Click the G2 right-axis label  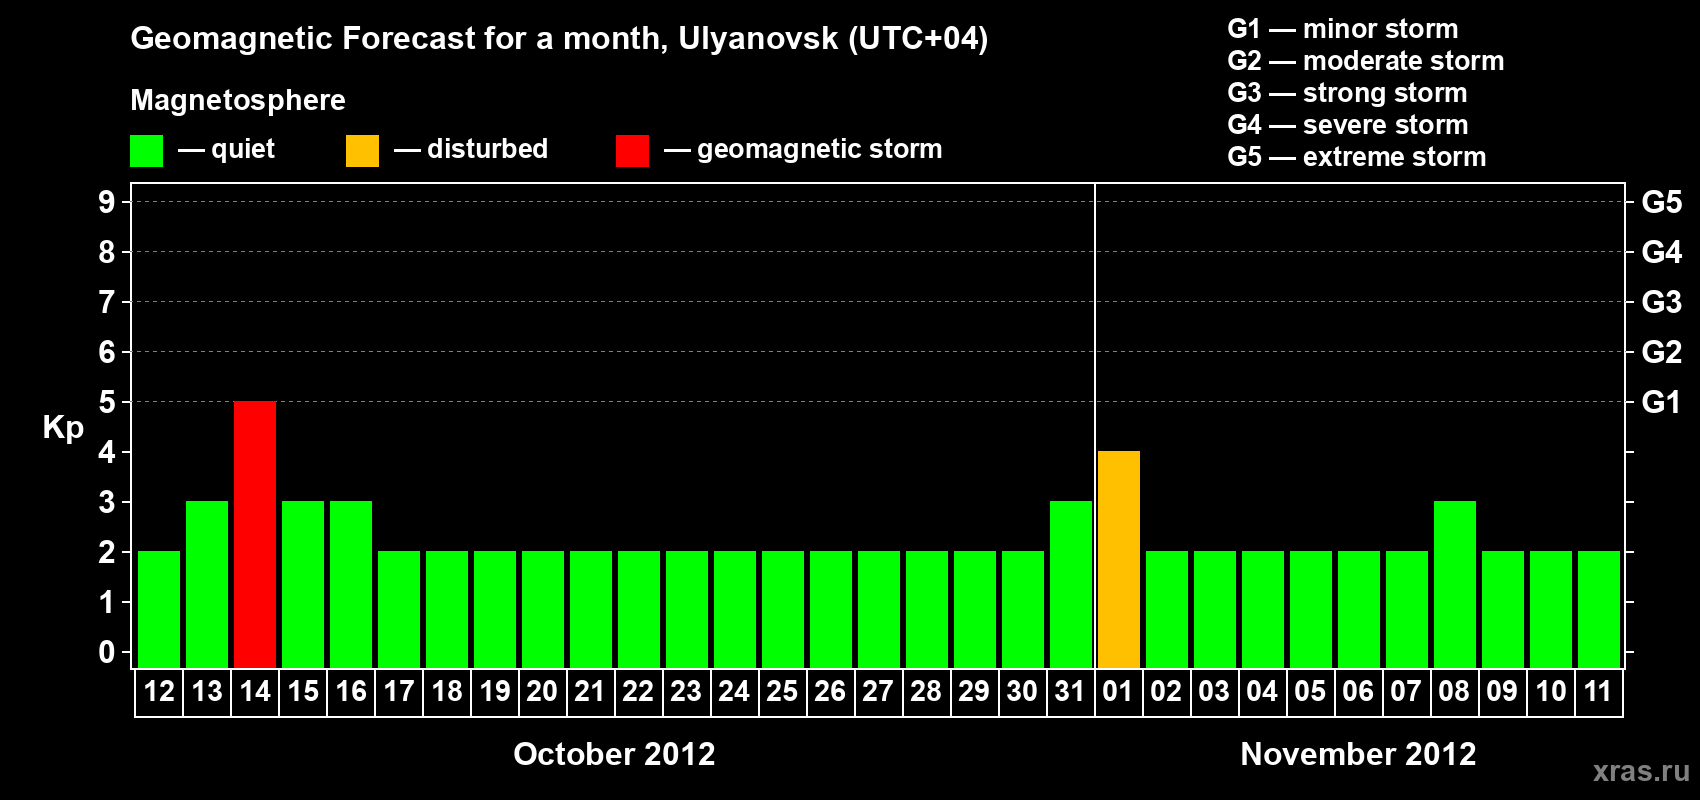[x=1661, y=352]
